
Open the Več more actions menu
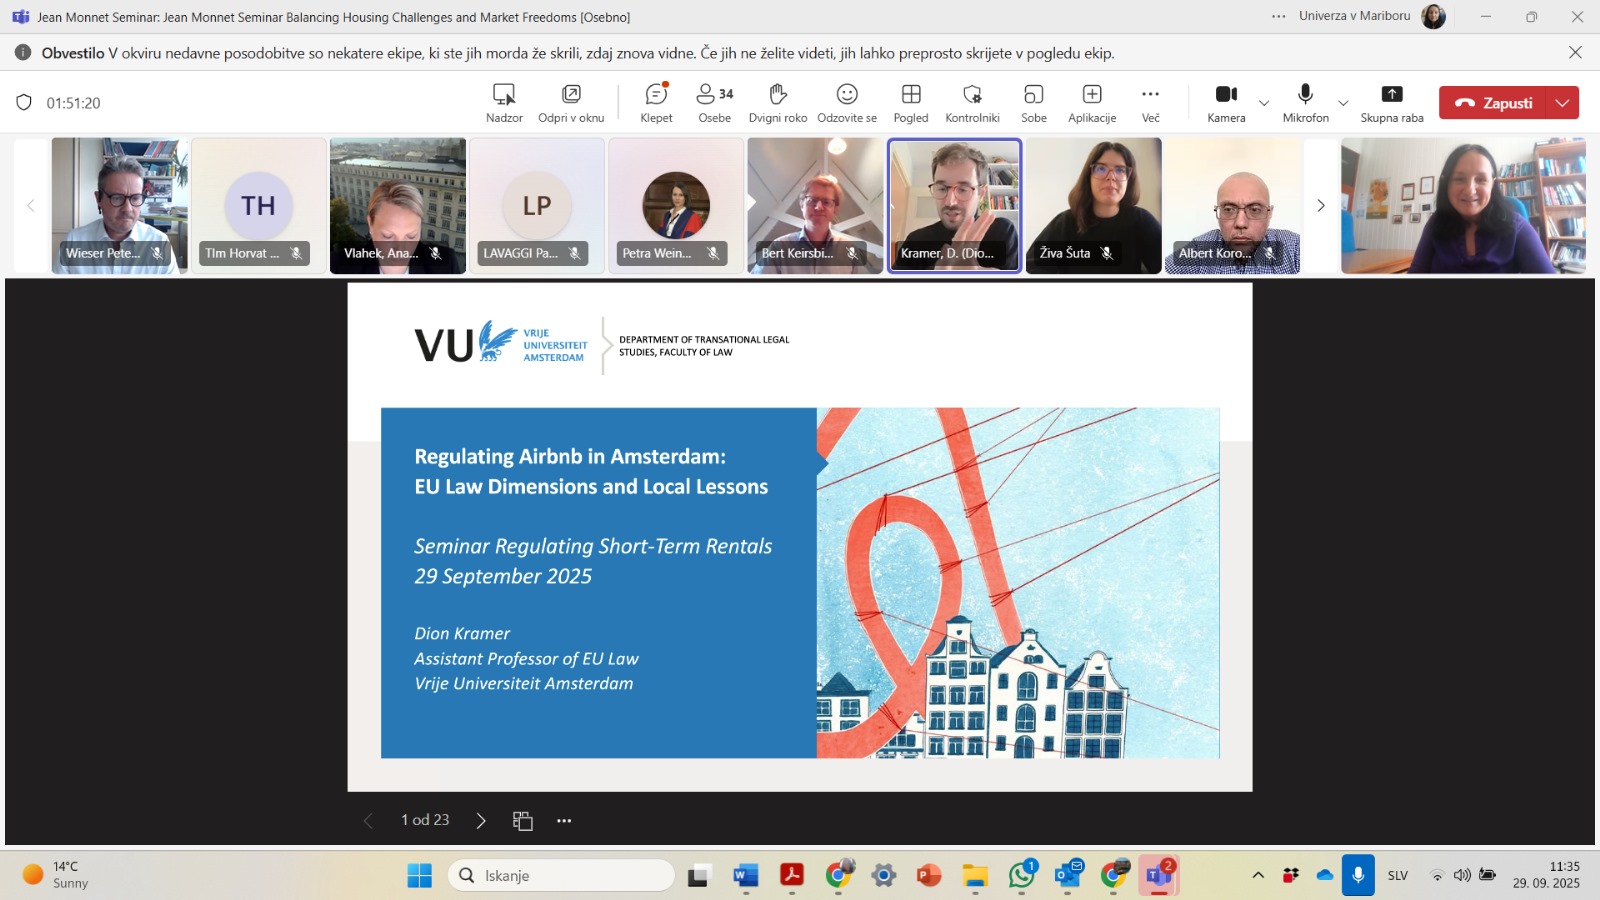pyautogui.click(x=1150, y=103)
